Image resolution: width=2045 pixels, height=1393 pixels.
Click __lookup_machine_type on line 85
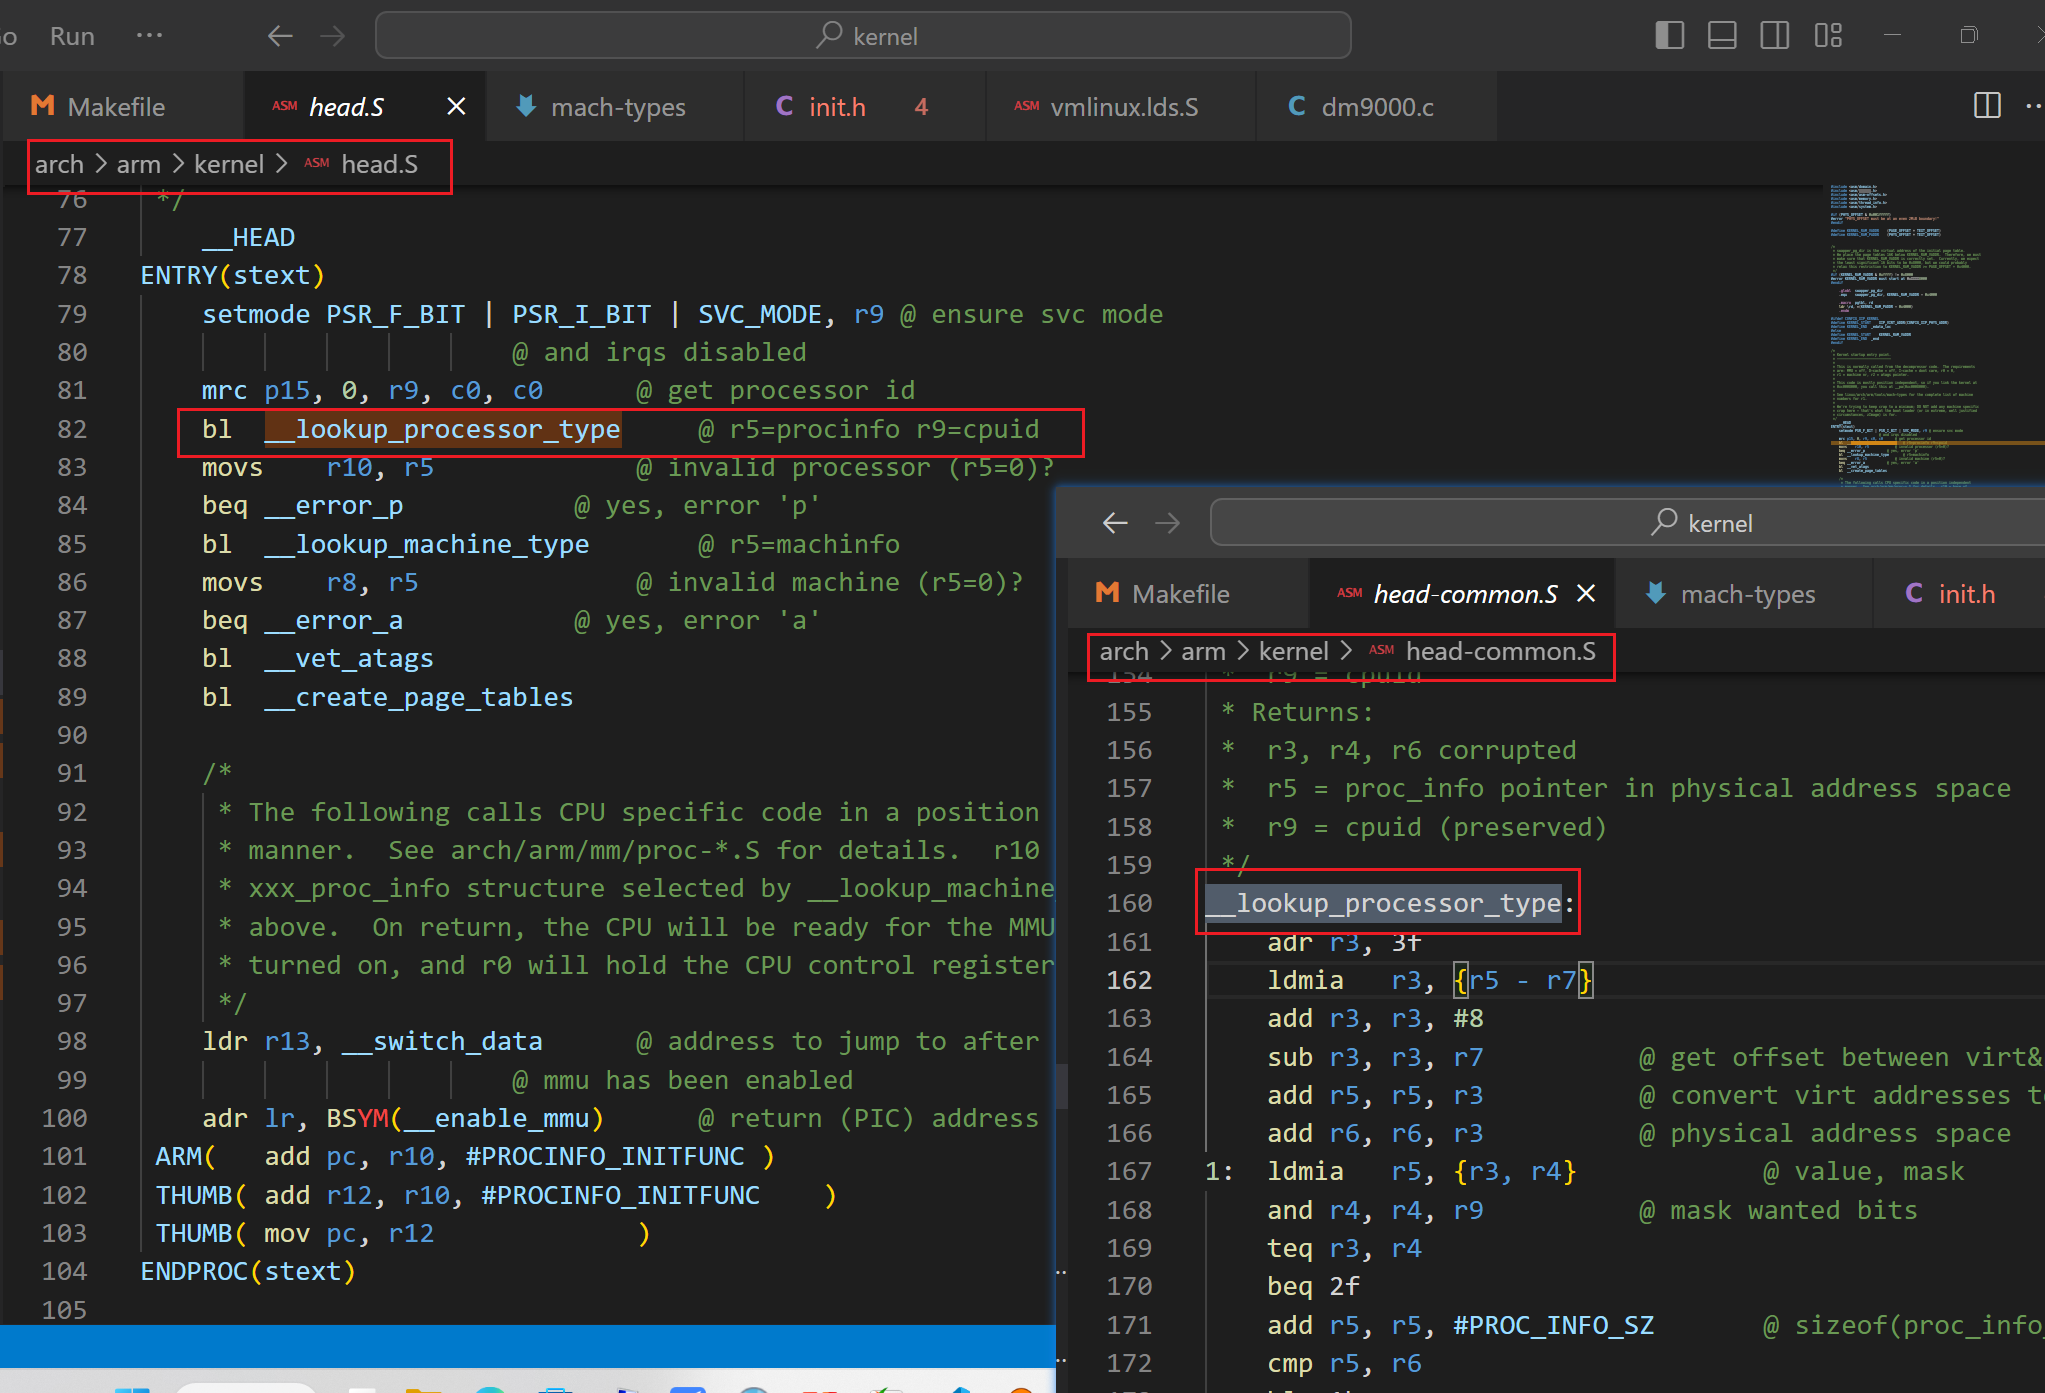pos(427,544)
